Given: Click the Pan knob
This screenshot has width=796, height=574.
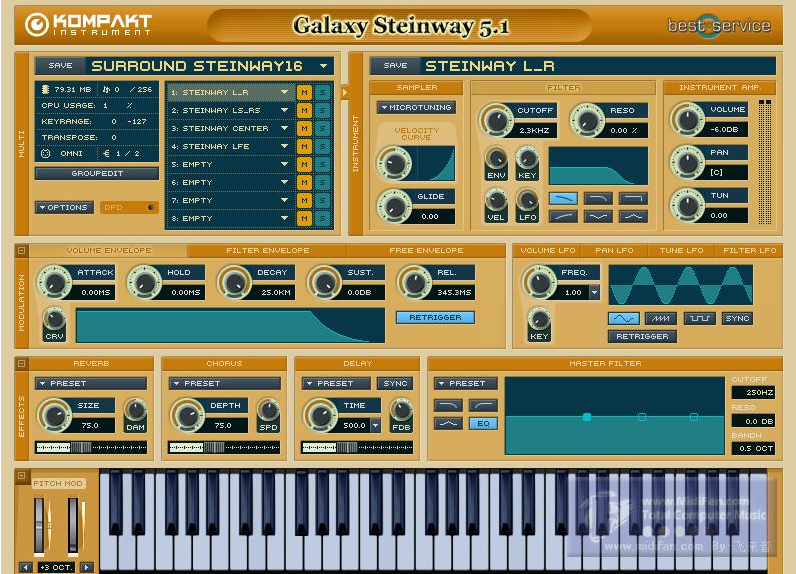Looking at the screenshot, I should coord(687,163).
